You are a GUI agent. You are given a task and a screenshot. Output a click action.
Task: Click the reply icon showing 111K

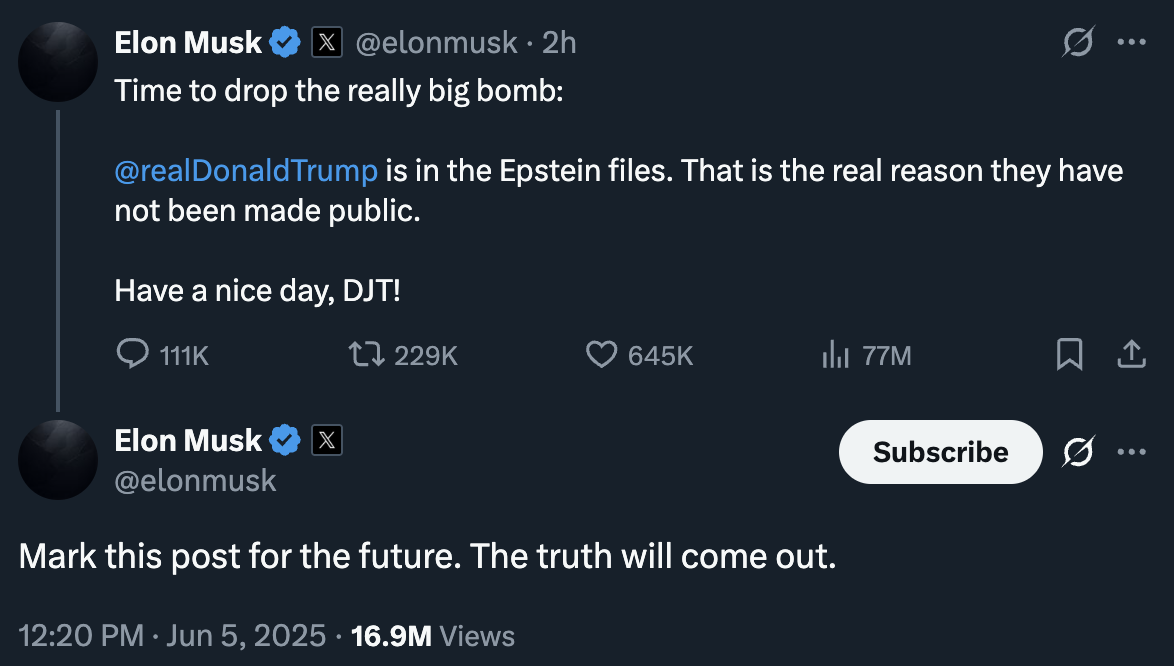[133, 355]
